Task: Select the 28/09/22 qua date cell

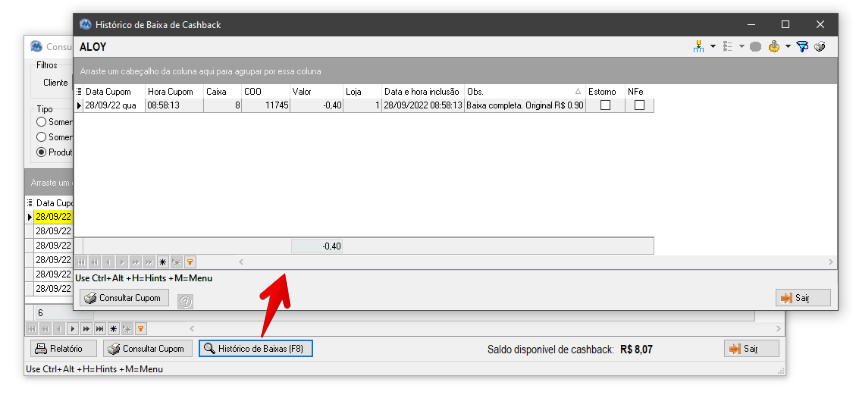Action: click(x=114, y=105)
